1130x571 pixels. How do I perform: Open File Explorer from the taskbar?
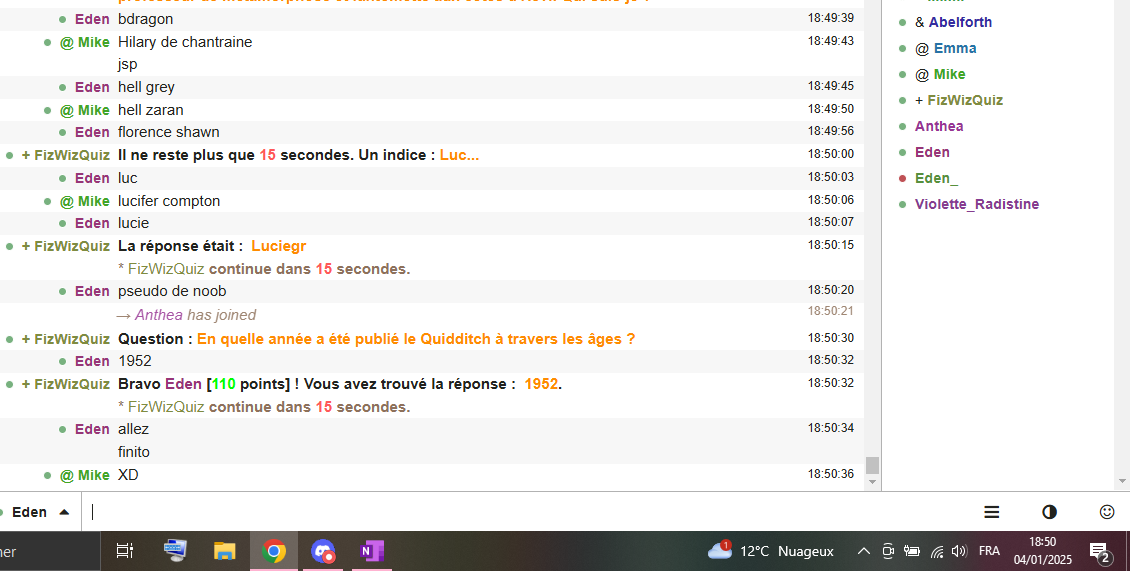tap(225, 552)
